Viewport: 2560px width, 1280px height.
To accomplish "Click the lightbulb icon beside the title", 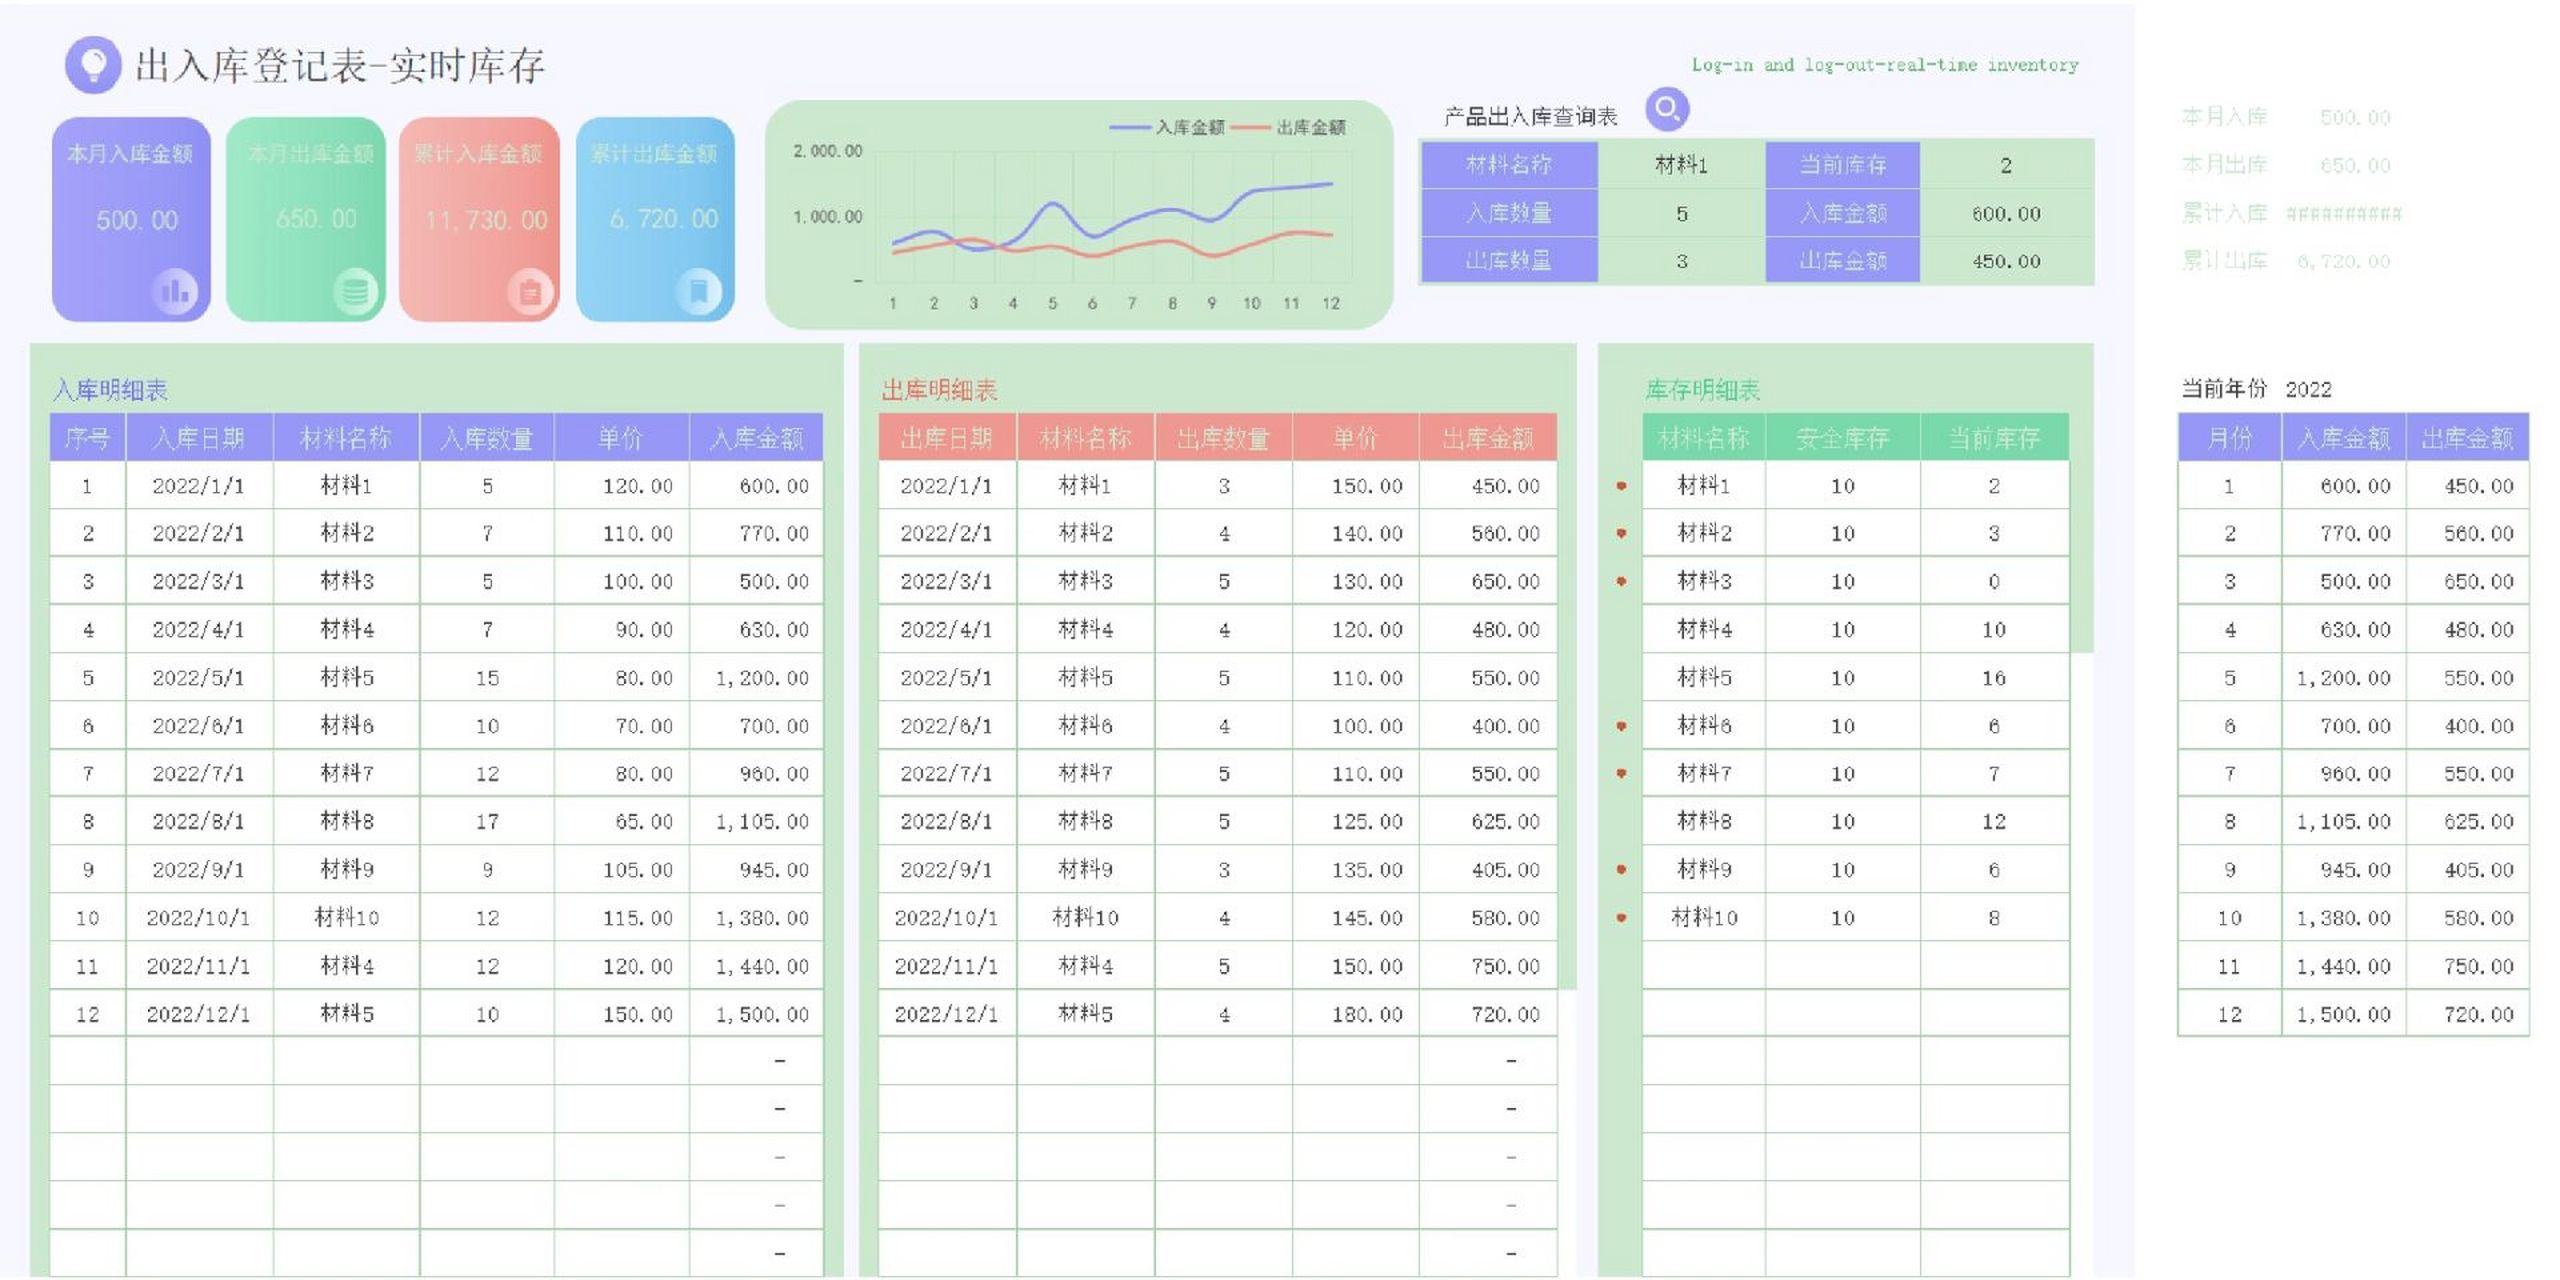I will click(x=93, y=65).
